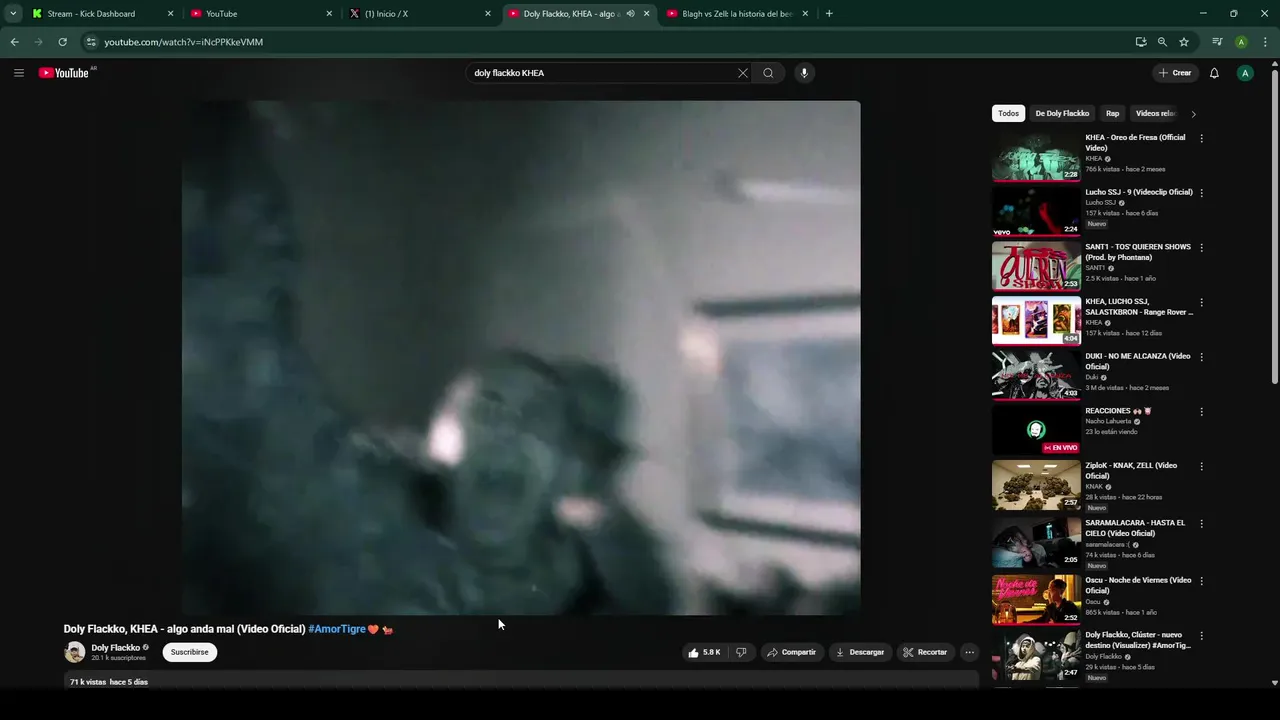Bookmark this page with star icon

pyautogui.click(x=1184, y=42)
